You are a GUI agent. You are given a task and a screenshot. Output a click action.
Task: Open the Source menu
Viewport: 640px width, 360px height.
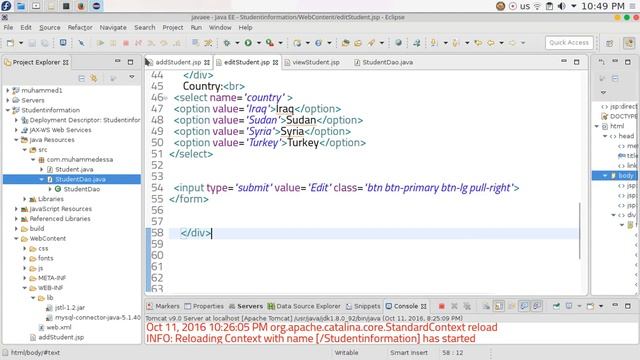(x=49, y=27)
